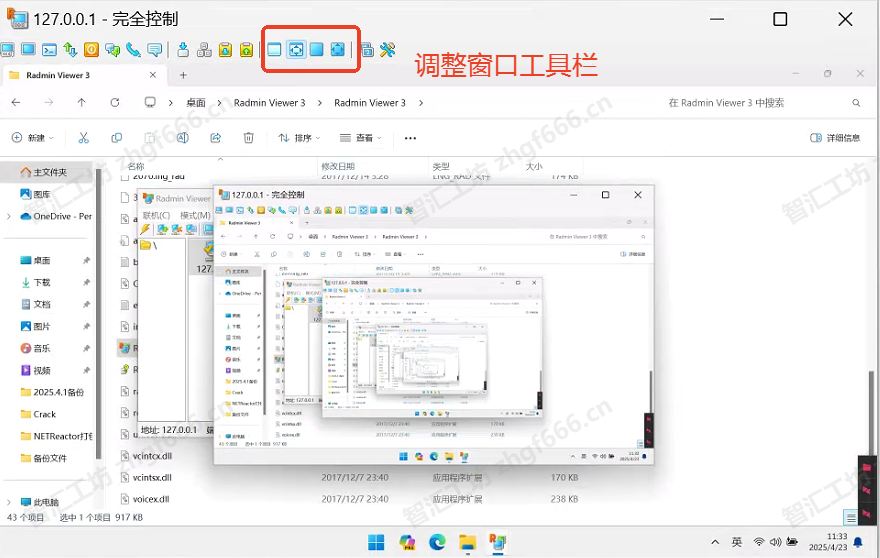Viewport: 880px width, 558px height.
Task: Click the sidebar vertical scrollbar
Action: point(99,313)
